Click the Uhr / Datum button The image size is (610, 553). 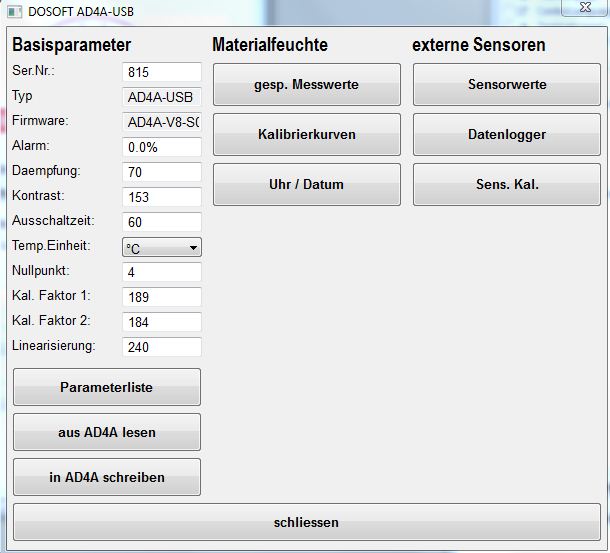pos(307,184)
